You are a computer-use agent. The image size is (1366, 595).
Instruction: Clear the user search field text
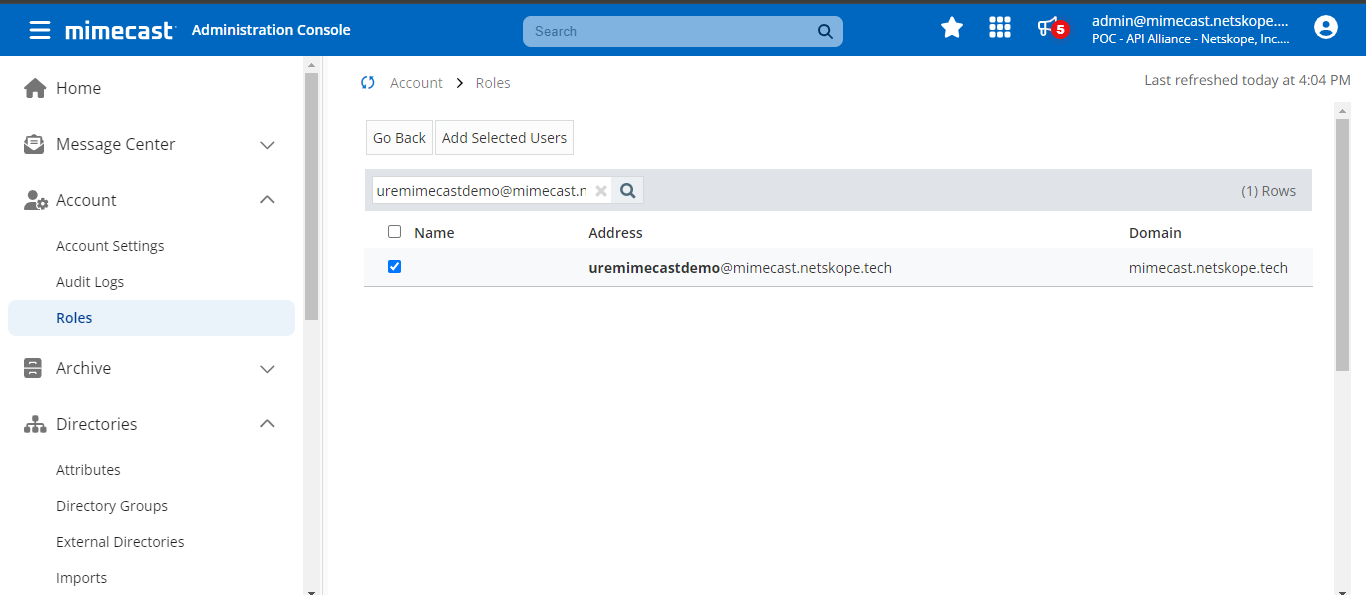coord(601,191)
